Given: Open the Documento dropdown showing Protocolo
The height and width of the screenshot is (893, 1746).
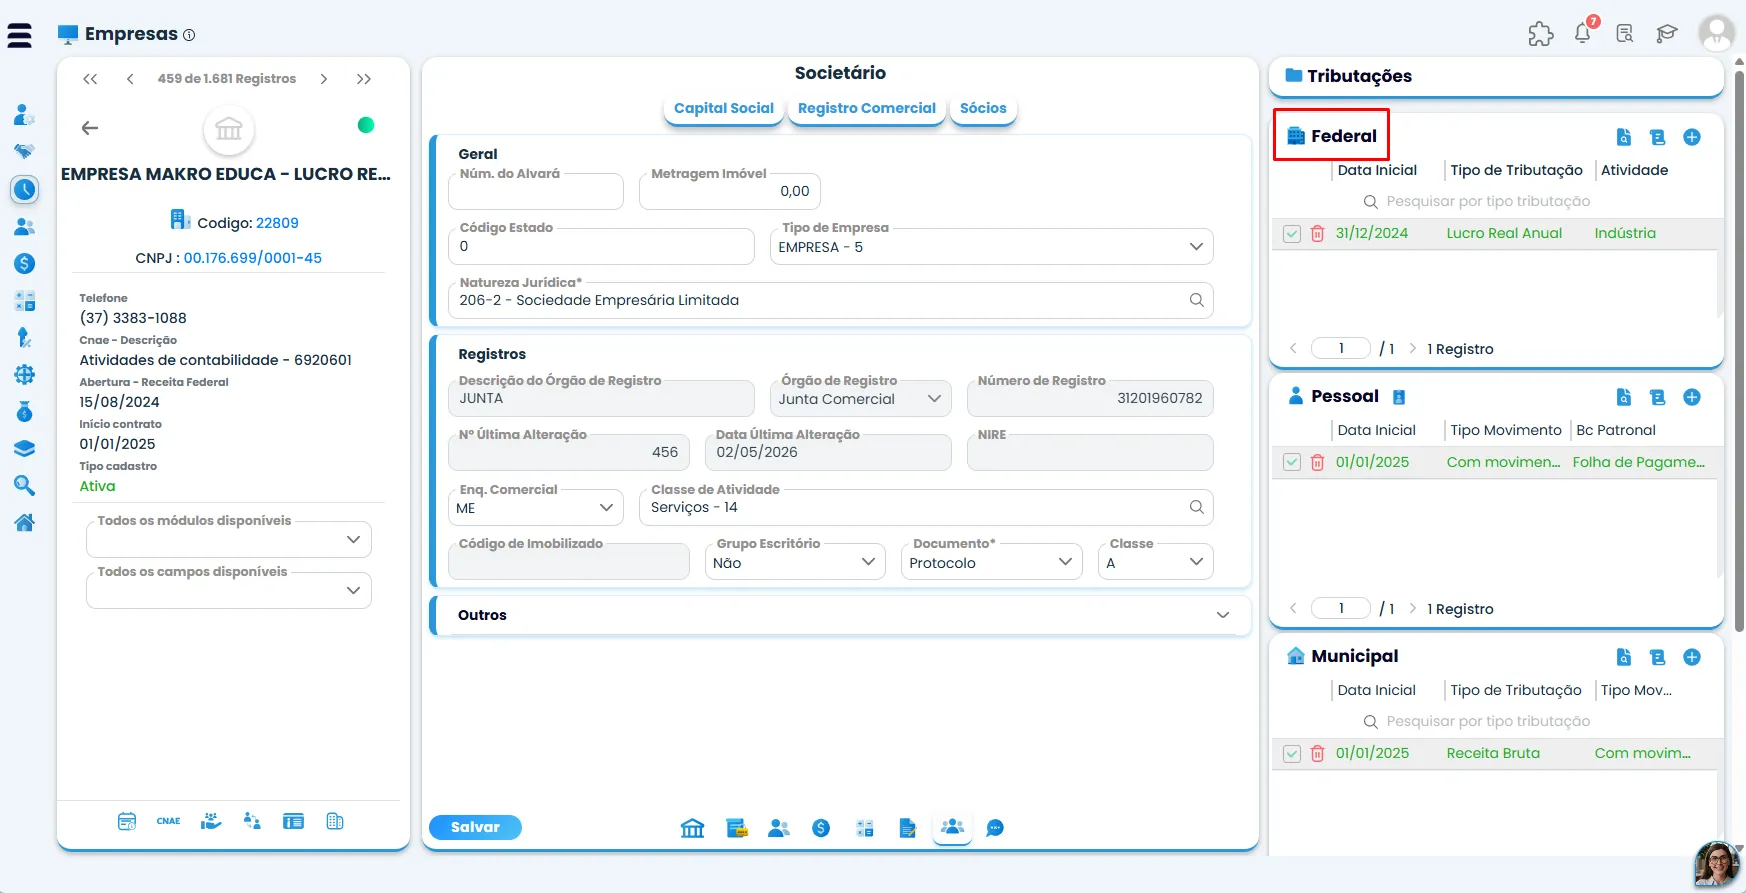Looking at the screenshot, I should (x=992, y=562).
